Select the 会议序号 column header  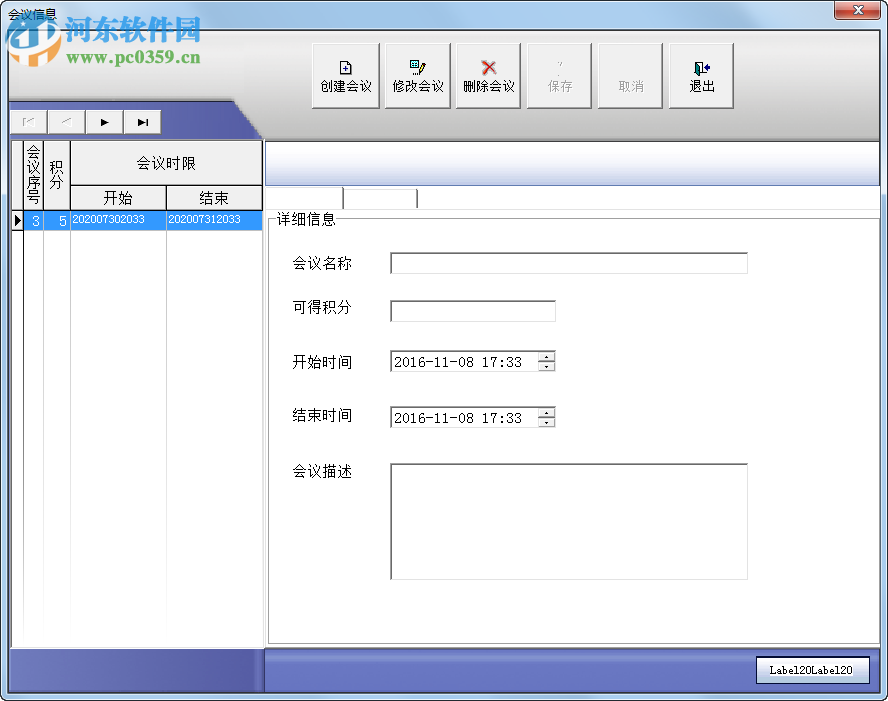pyautogui.click(x=33, y=175)
